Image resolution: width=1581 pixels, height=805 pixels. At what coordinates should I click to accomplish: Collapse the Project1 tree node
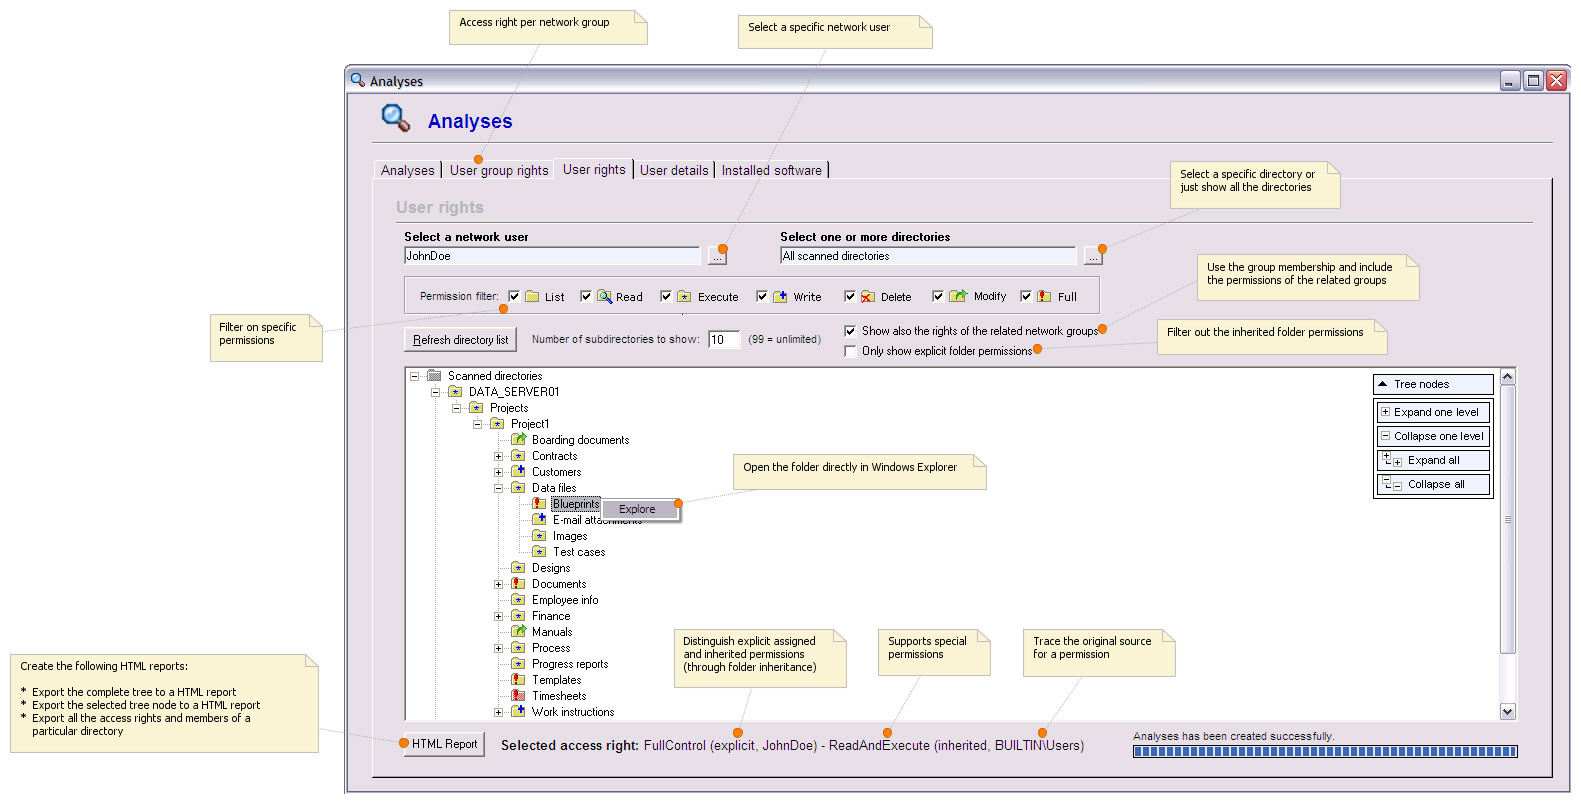(477, 424)
